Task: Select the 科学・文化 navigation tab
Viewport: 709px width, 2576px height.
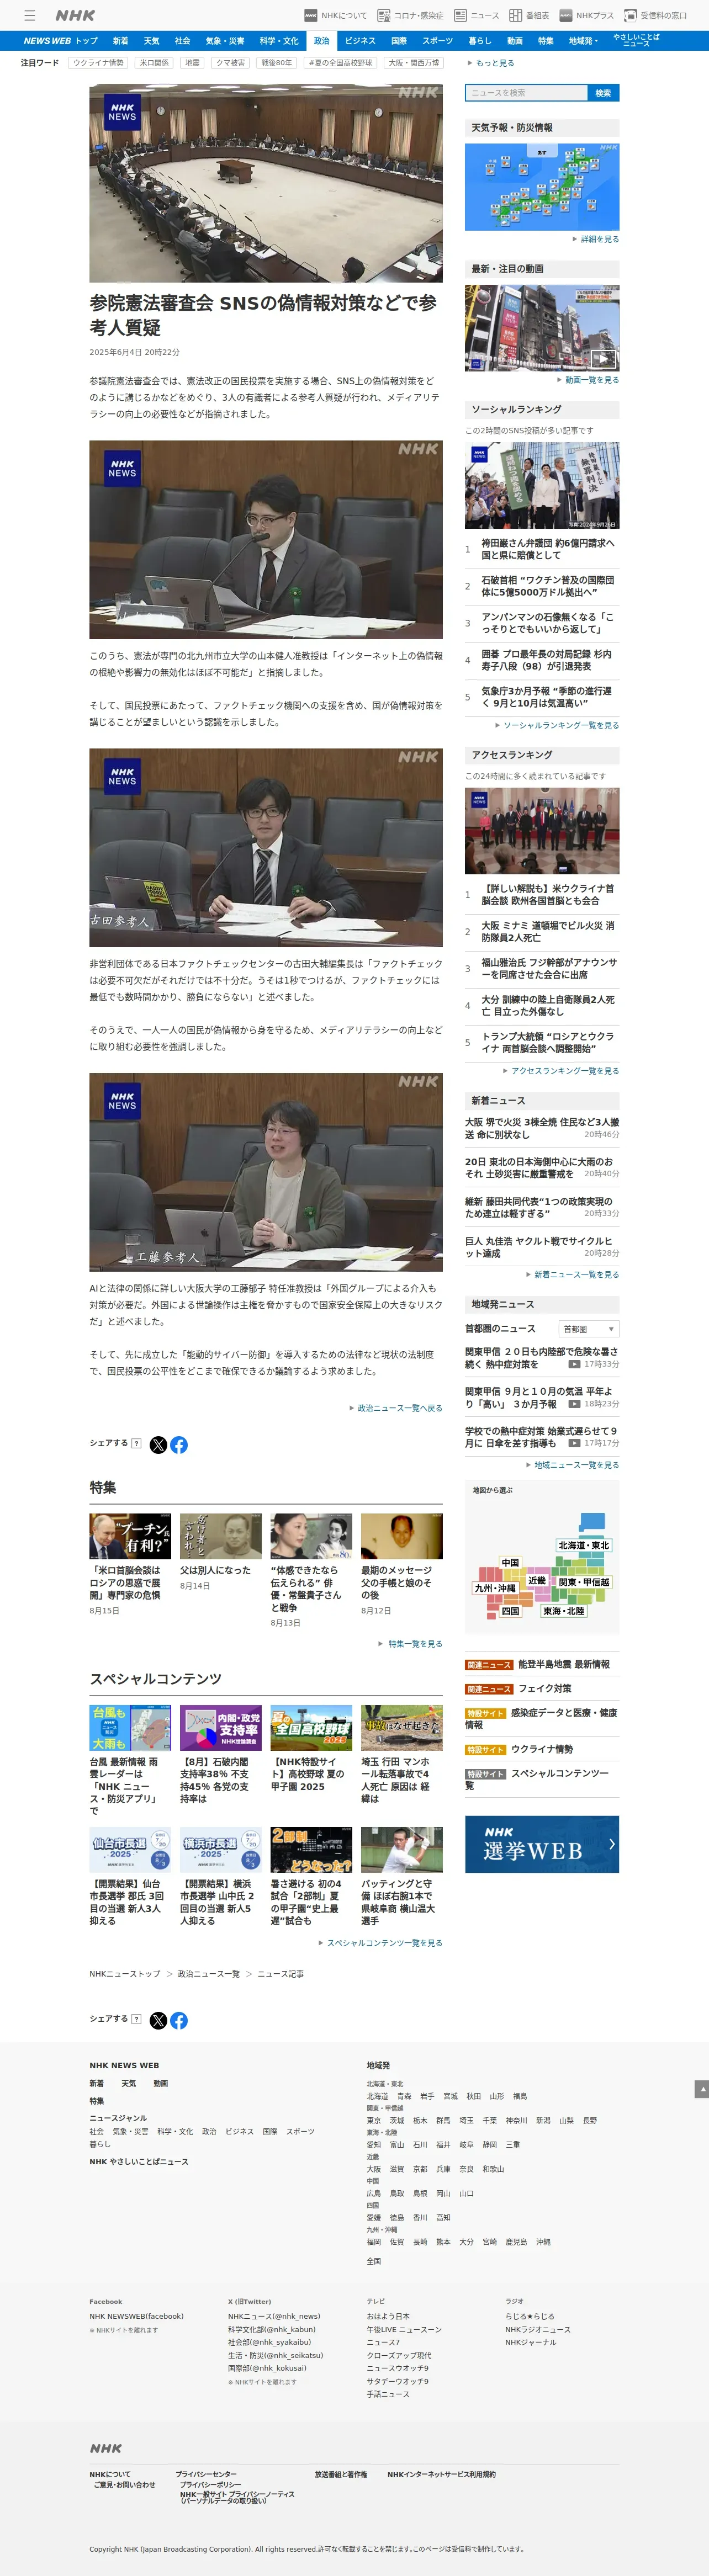Action: 279,41
